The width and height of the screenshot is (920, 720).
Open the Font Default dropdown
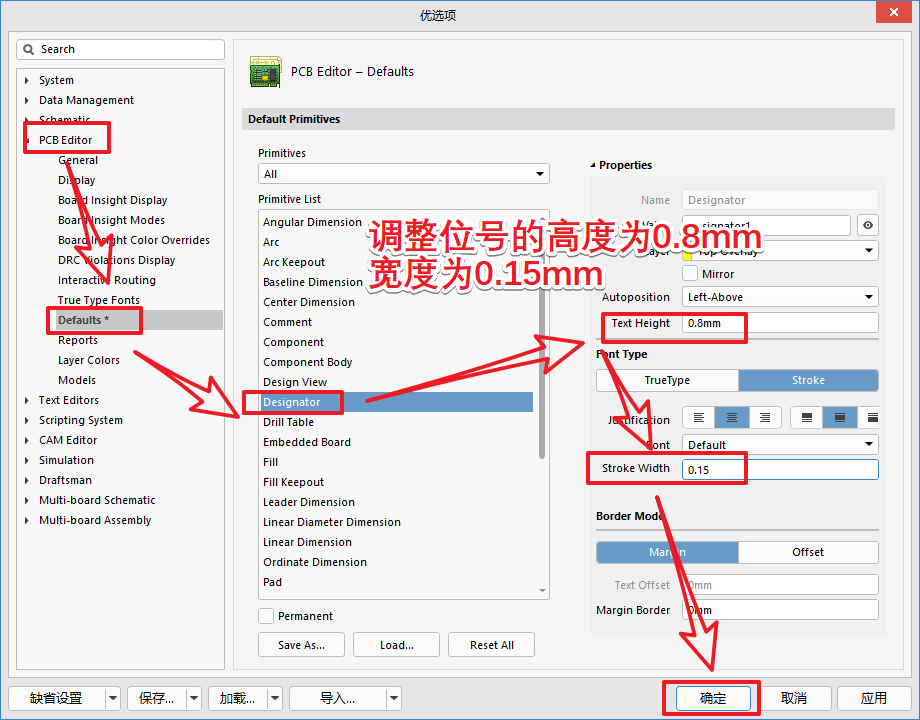click(780, 445)
